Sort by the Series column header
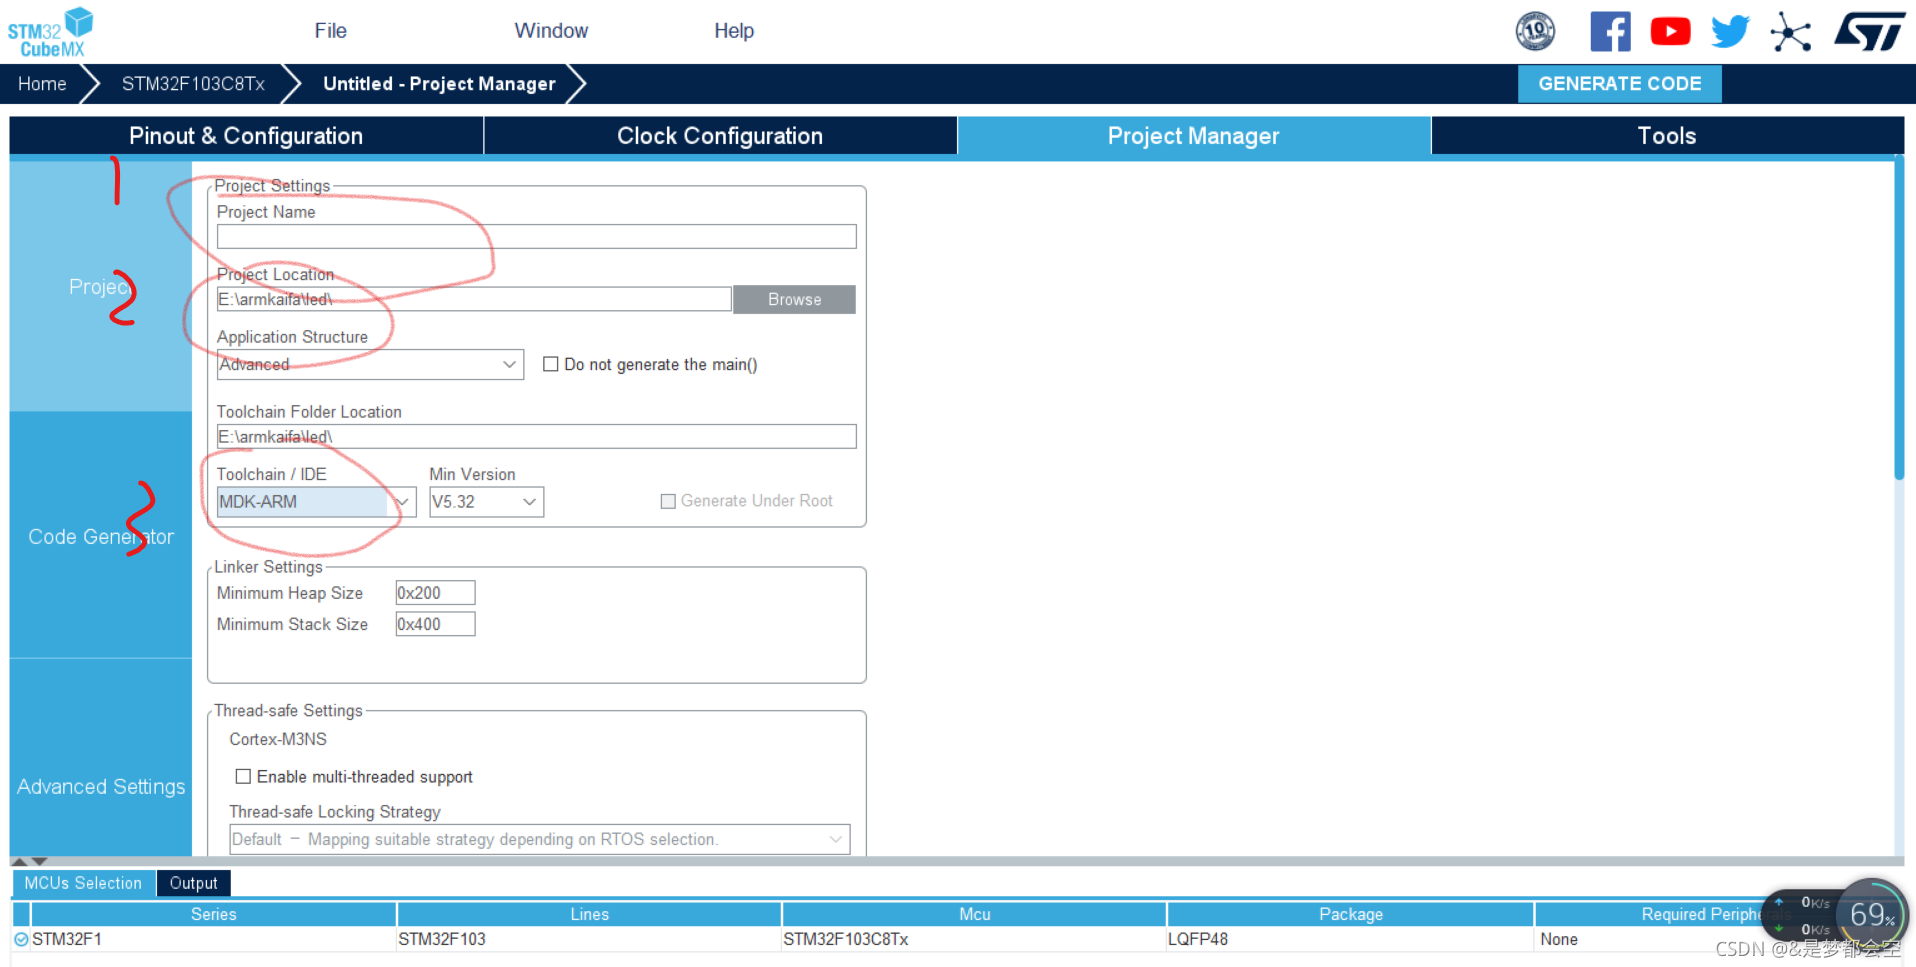The height and width of the screenshot is (967, 1916). [x=213, y=914]
